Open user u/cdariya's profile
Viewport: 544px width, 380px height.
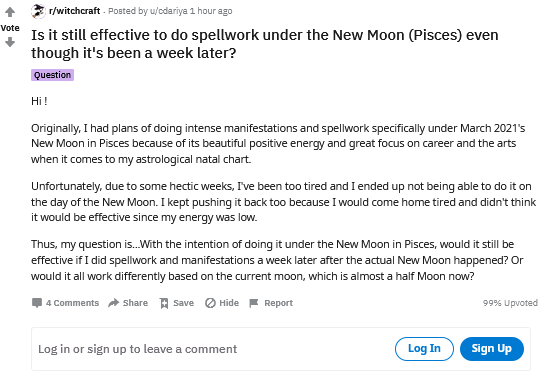pos(169,11)
